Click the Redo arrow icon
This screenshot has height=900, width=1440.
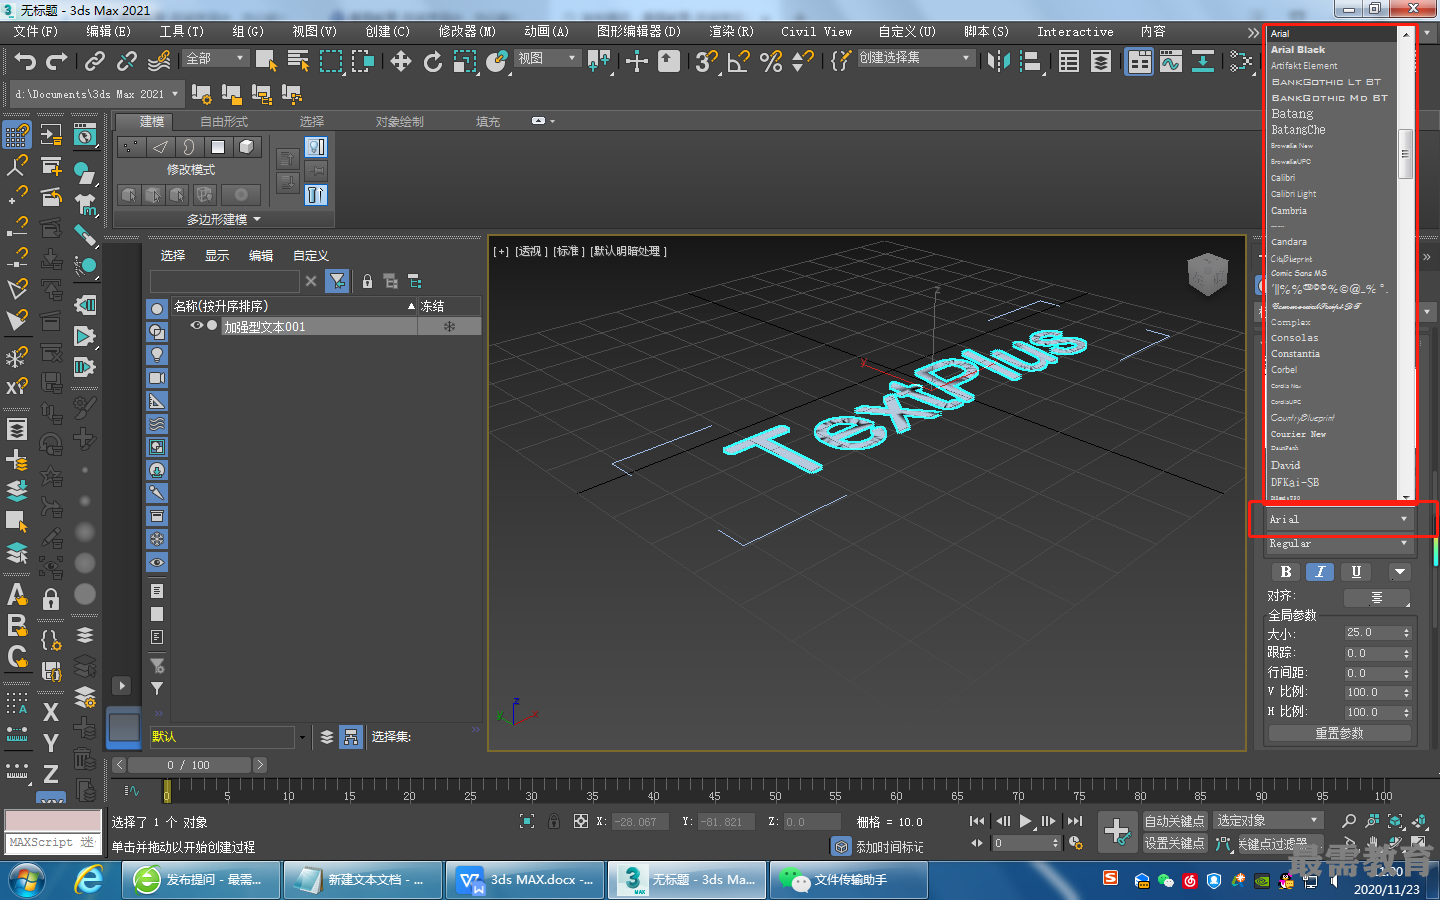(57, 62)
